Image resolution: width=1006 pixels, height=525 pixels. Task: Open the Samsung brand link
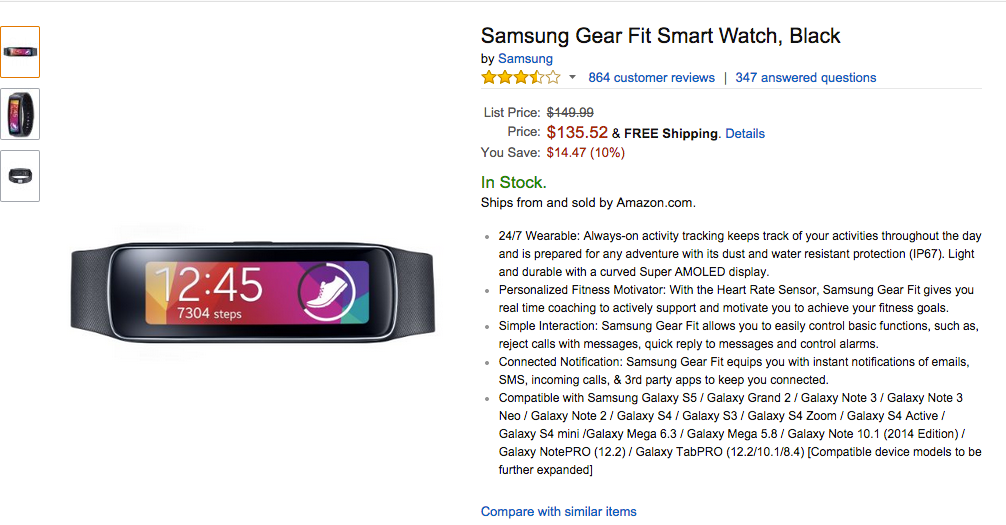click(x=525, y=59)
